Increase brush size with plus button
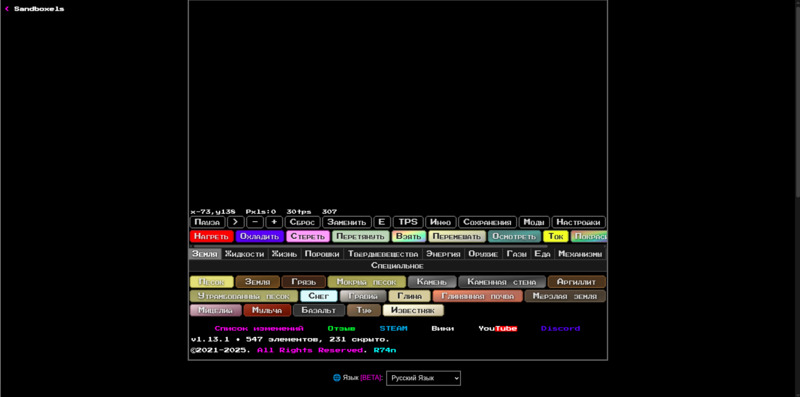 [x=274, y=222]
